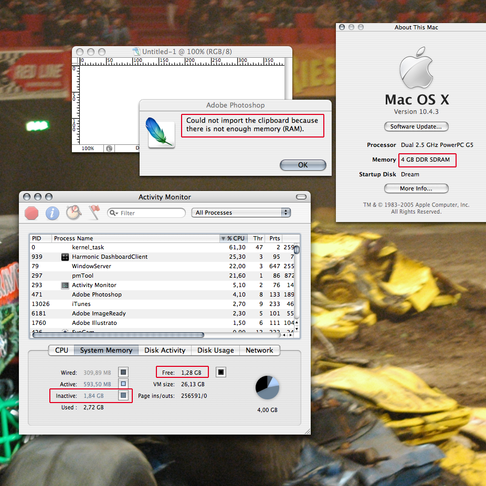Click the Active memory color swatch

tap(123, 384)
